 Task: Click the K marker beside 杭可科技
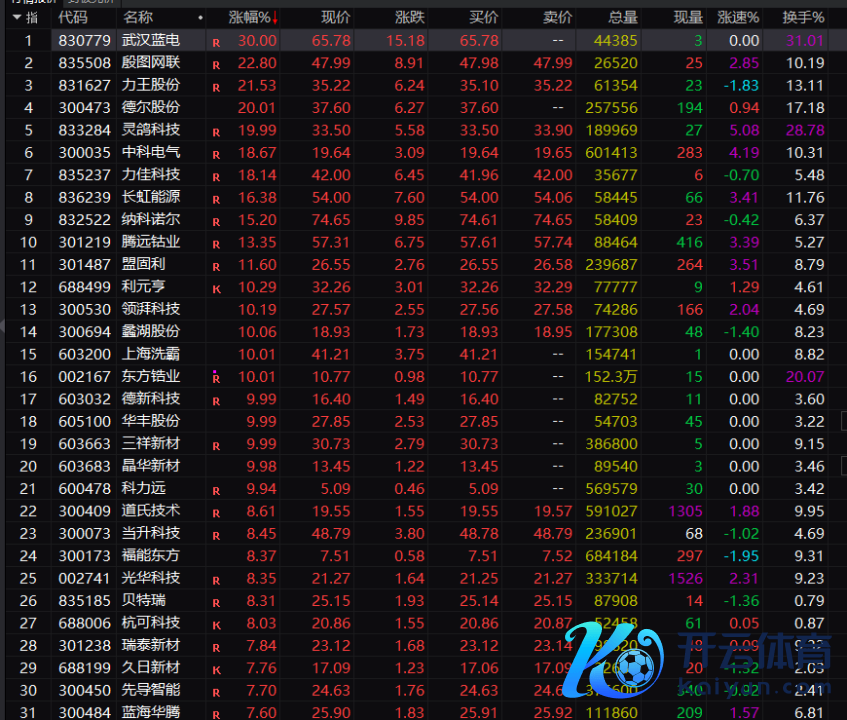(x=216, y=624)
